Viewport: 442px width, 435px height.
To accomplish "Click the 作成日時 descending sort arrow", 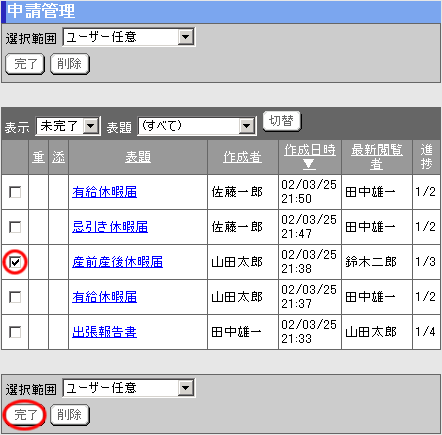I will 309,164.
